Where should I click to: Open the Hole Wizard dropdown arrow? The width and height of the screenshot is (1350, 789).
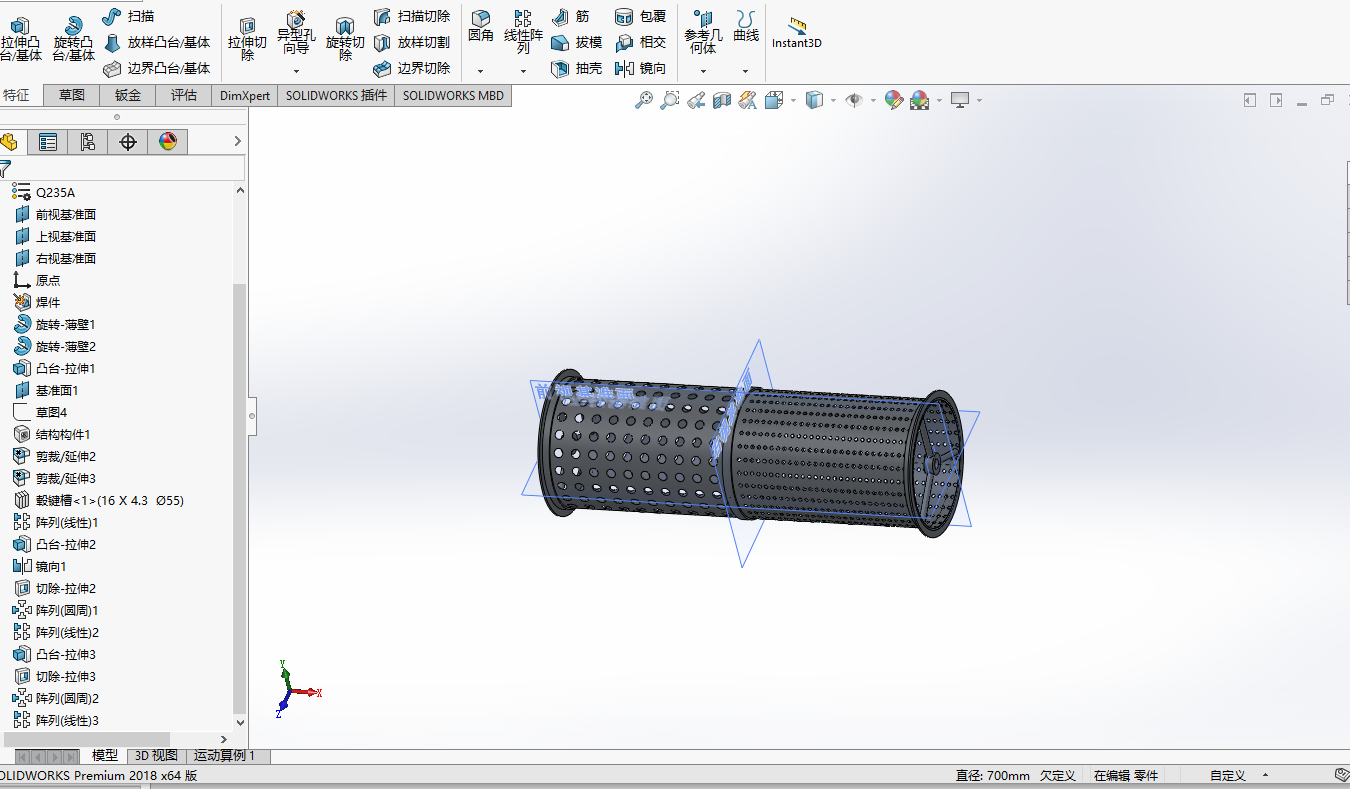296,71
